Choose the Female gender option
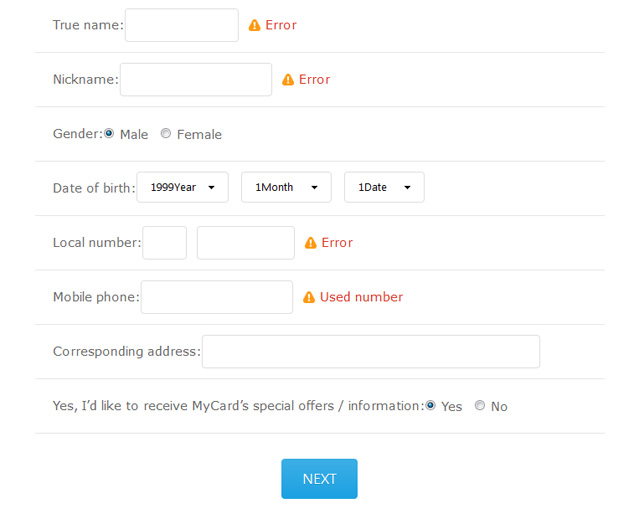Image resolution: width=639 pixels, height=524 pixels. click(x=165, y=133)
